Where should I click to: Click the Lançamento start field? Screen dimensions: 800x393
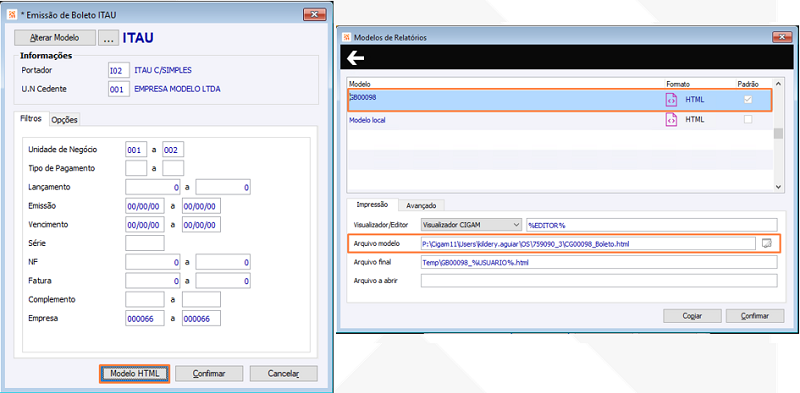(153, 187)
